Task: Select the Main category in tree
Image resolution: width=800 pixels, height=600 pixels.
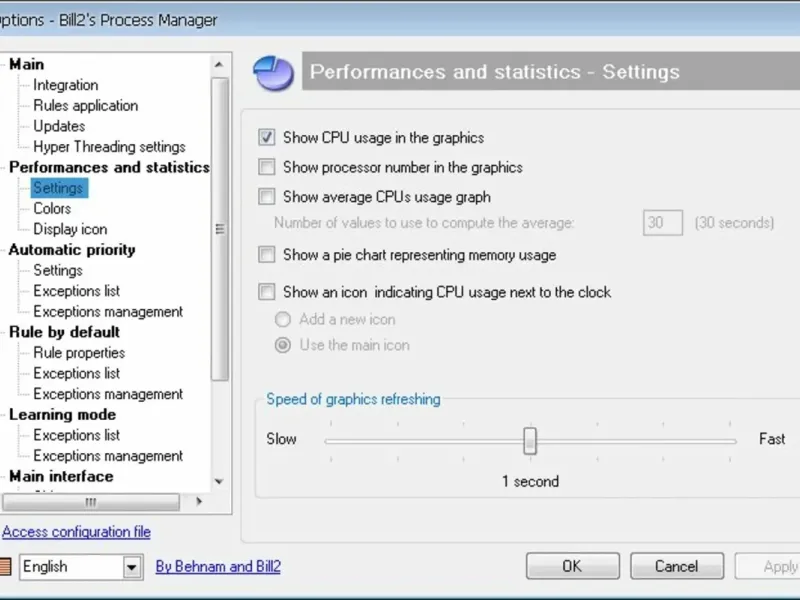Action: pos(27,64)
